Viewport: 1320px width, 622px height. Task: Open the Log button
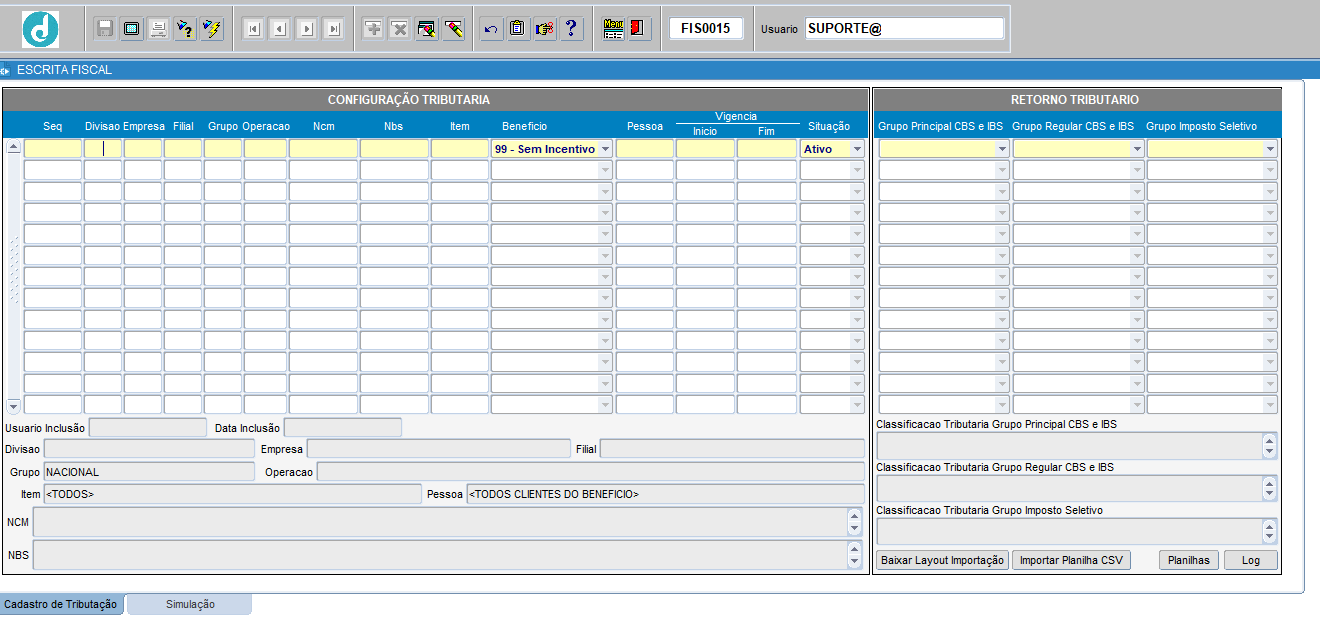pyautogui.click(x=1250, y=560)
